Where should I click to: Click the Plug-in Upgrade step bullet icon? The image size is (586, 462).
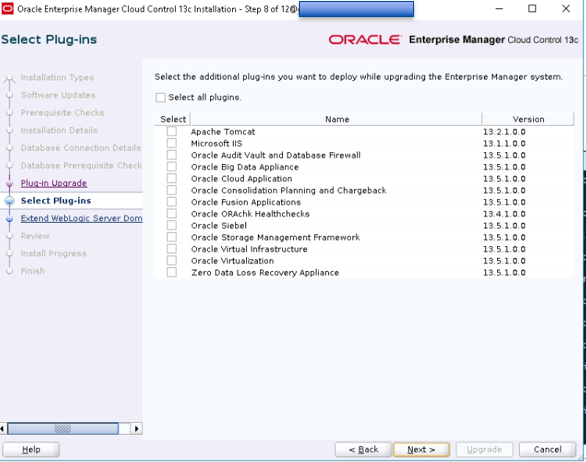[10, 184]
